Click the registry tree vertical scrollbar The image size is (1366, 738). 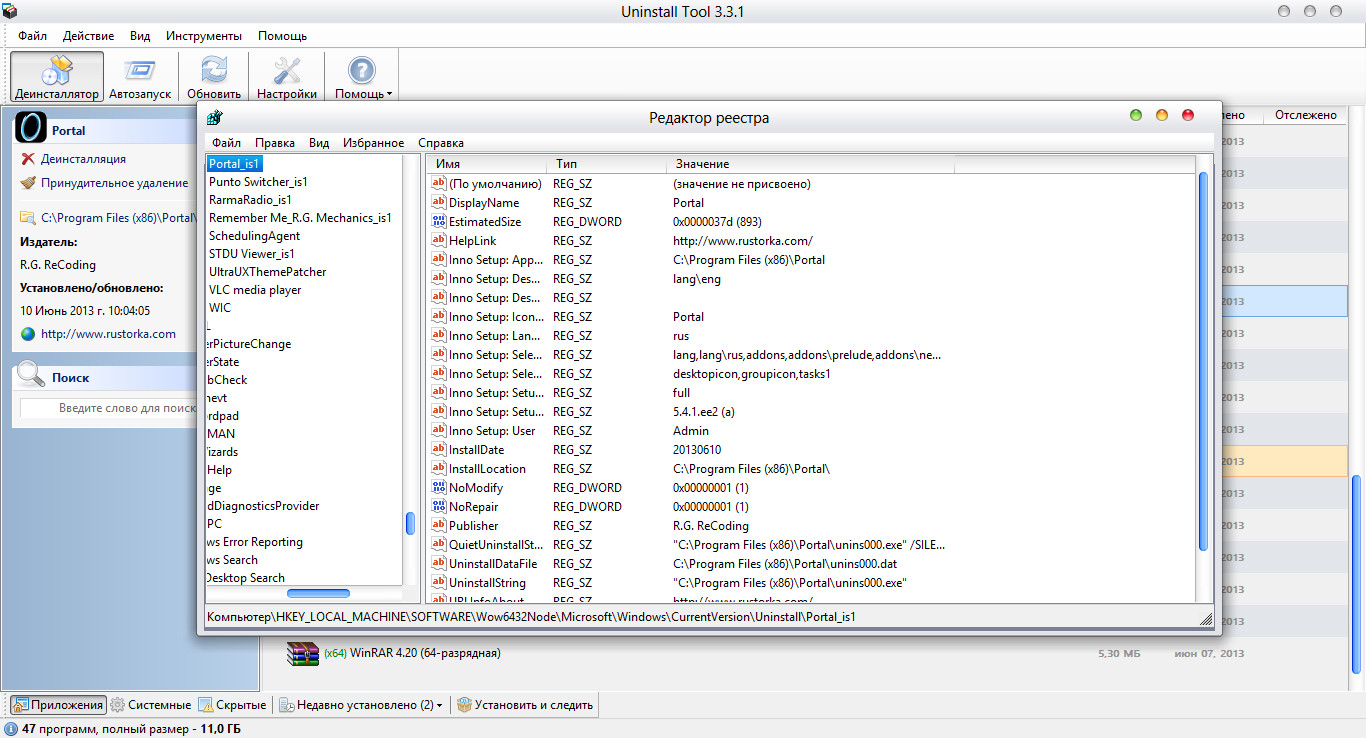pos(410,524)
